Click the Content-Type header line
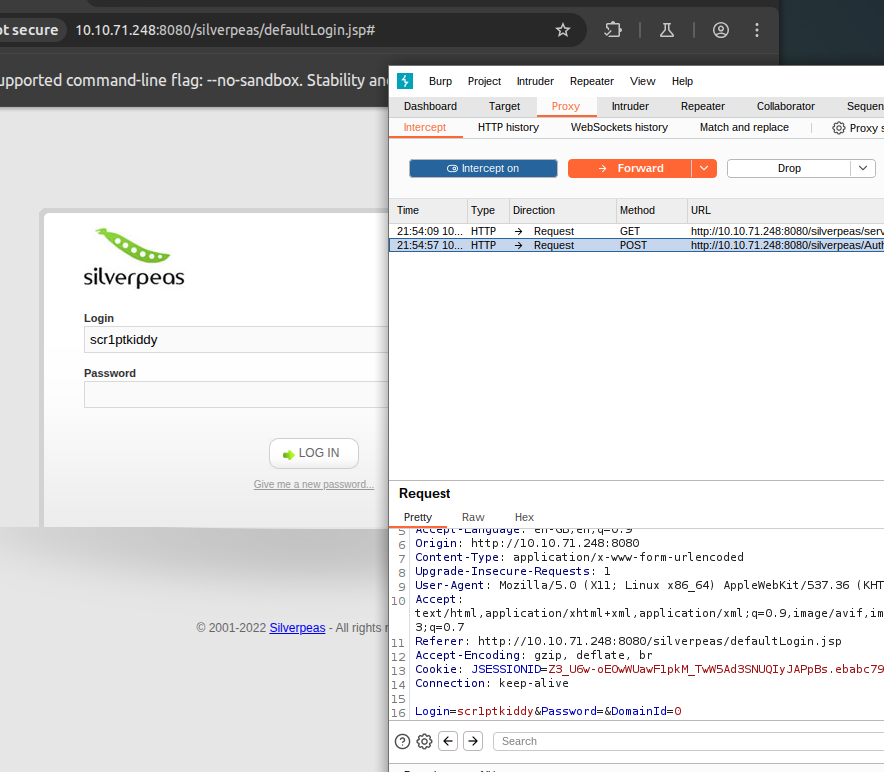Image resolution: width=884 pixels, height=772 pixels. click(x=579, y=557)
